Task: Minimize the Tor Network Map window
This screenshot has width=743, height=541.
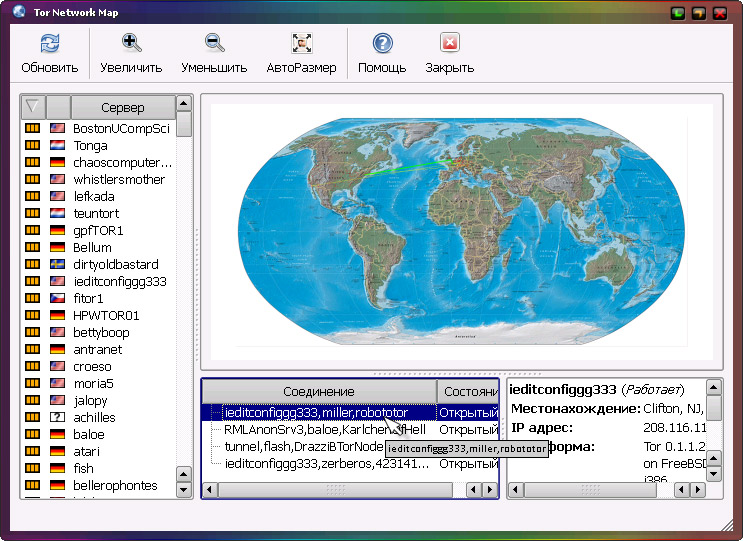Action: [678, 13]
